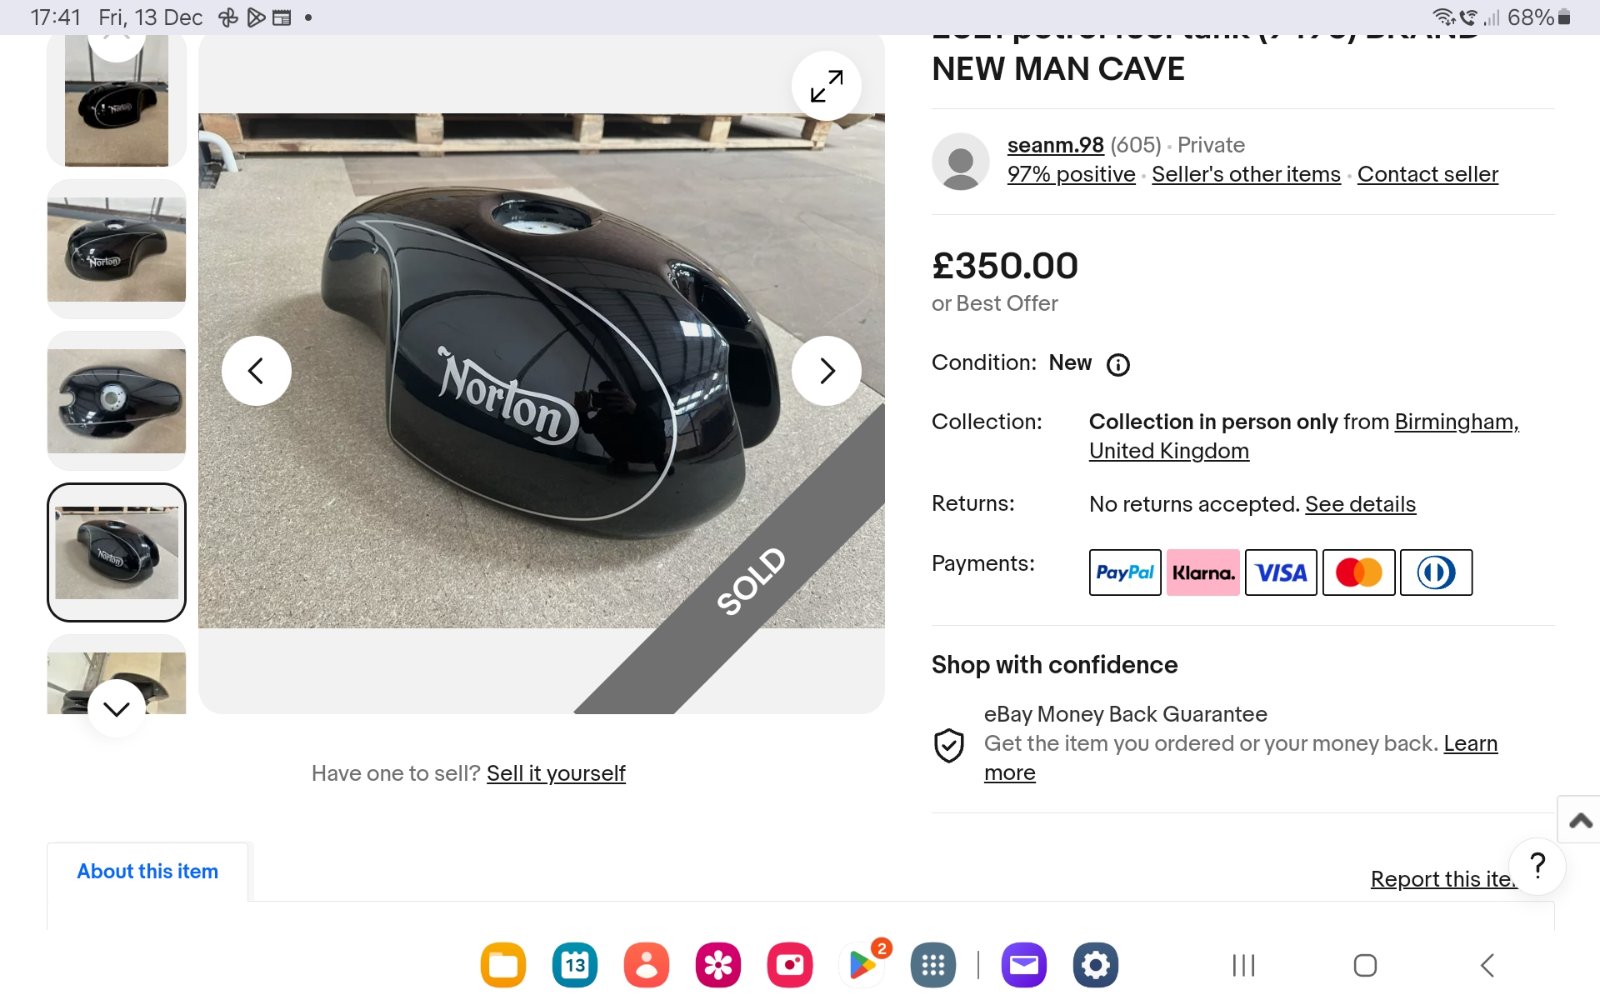Select the Klarna payment icon
This screenshot has width=1600, height=1000.
click(1203, 572)
